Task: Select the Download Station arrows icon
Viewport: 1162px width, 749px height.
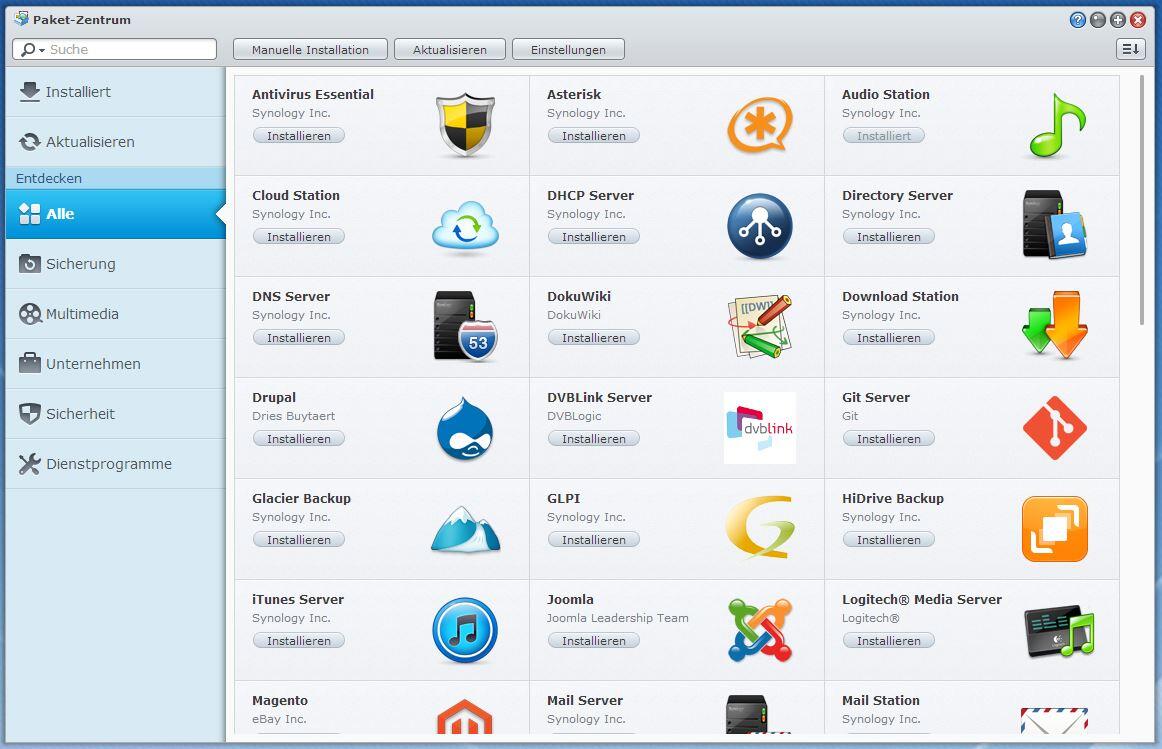Action: (1055, 324)
